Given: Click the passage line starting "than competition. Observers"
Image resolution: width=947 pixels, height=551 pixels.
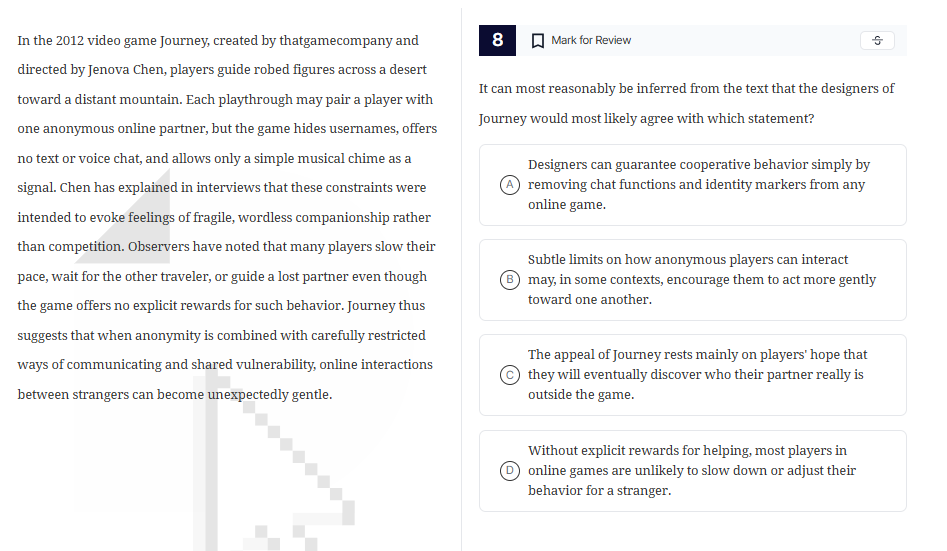Looking at the screenshot, I should (226, 246).
